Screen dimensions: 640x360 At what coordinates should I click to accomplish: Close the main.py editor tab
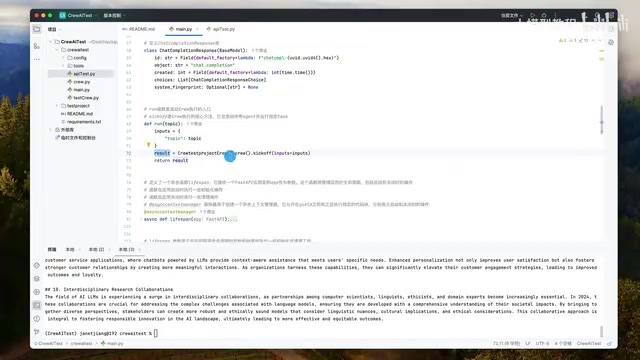pyautogui.click(x=197, y=29)
